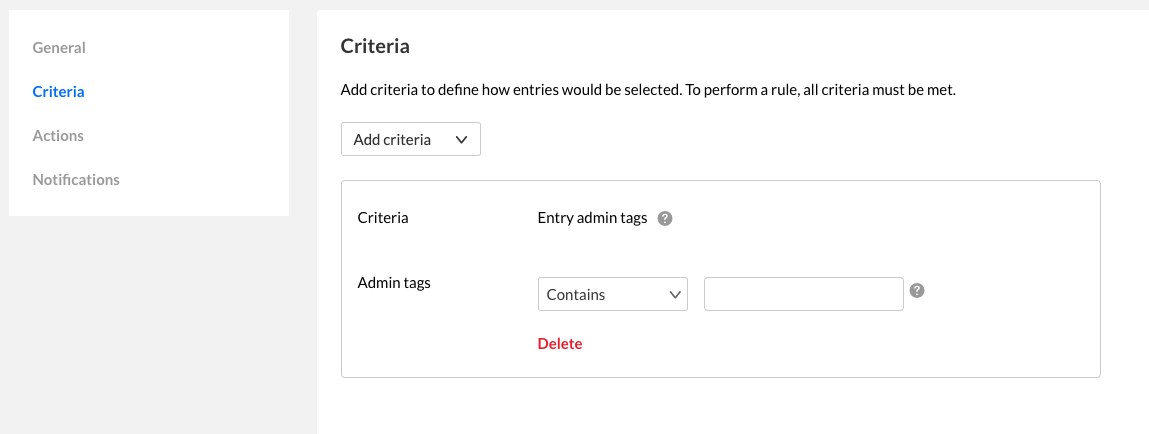Go to the Actions section
This screenshot has width=1149, height=434.
(x=58, y=136)
